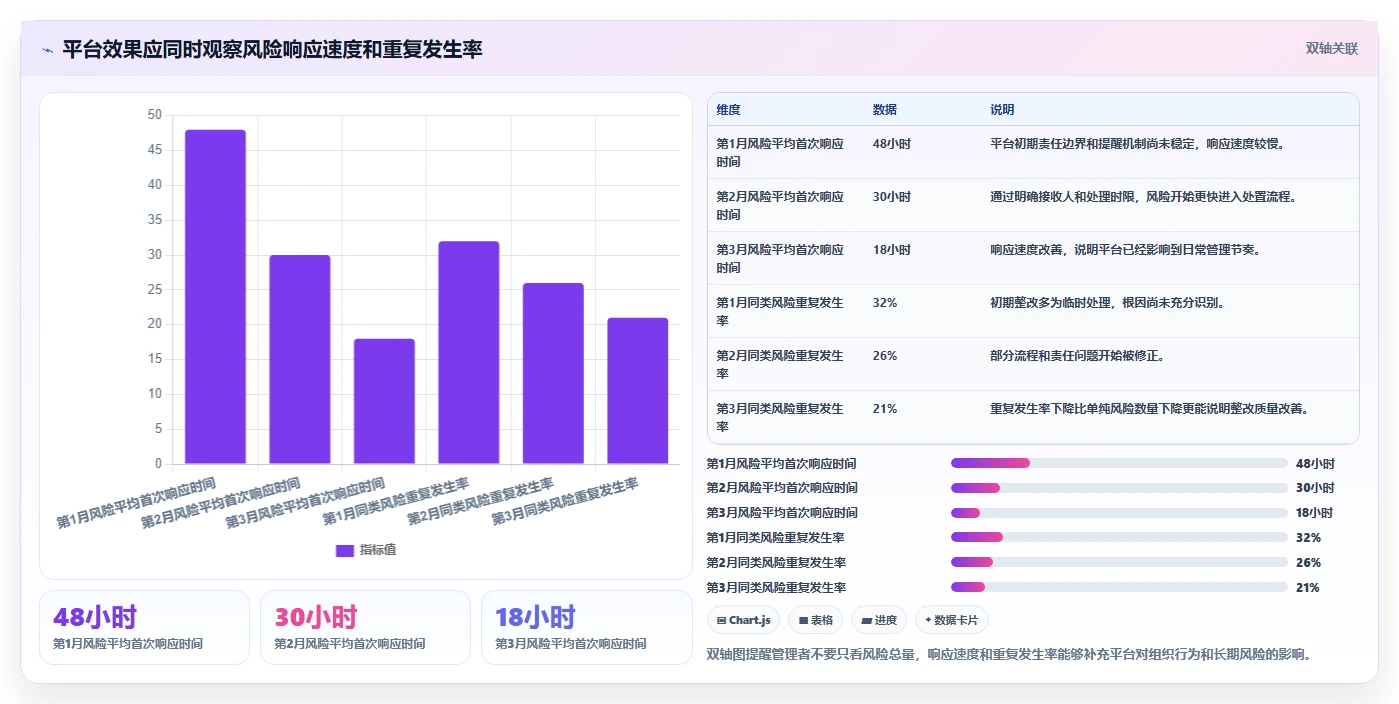Click the chart bar for 第1月同类风险重复发生率
The image size is (1399, 704).
tap(468, 353)
